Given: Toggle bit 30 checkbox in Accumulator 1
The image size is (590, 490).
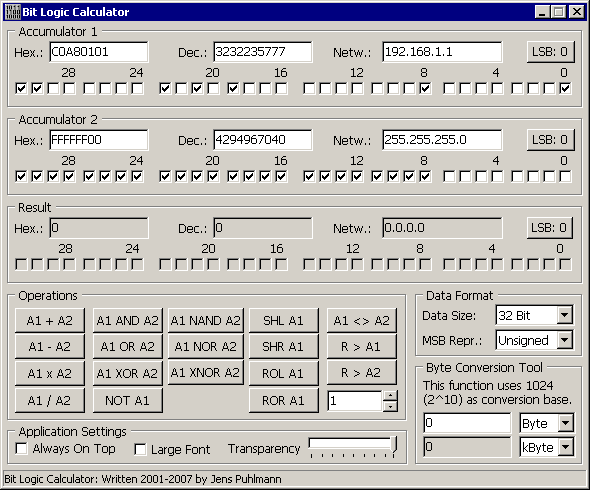Looking at the screenshot, I should (37, 88).
